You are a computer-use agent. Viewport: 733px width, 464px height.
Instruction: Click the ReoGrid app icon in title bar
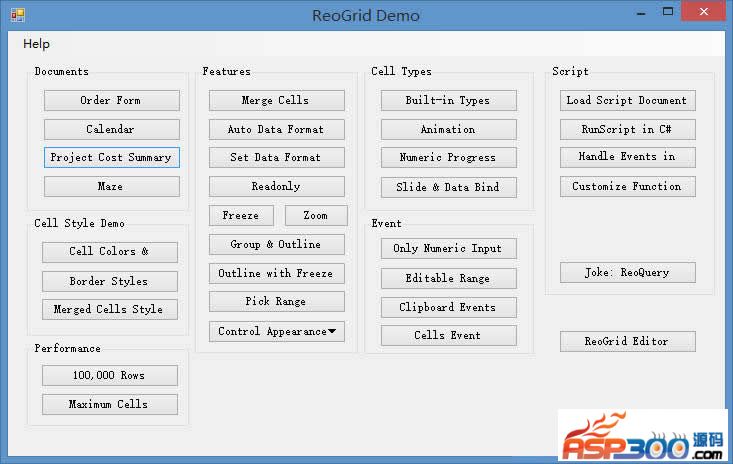(17, 15)
